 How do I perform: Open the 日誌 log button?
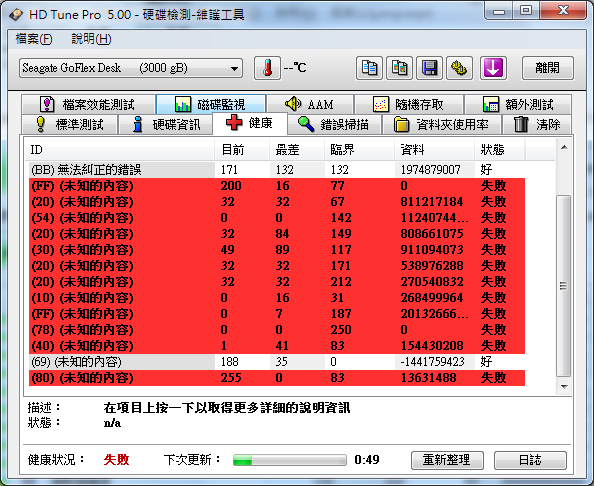[530, 460]
